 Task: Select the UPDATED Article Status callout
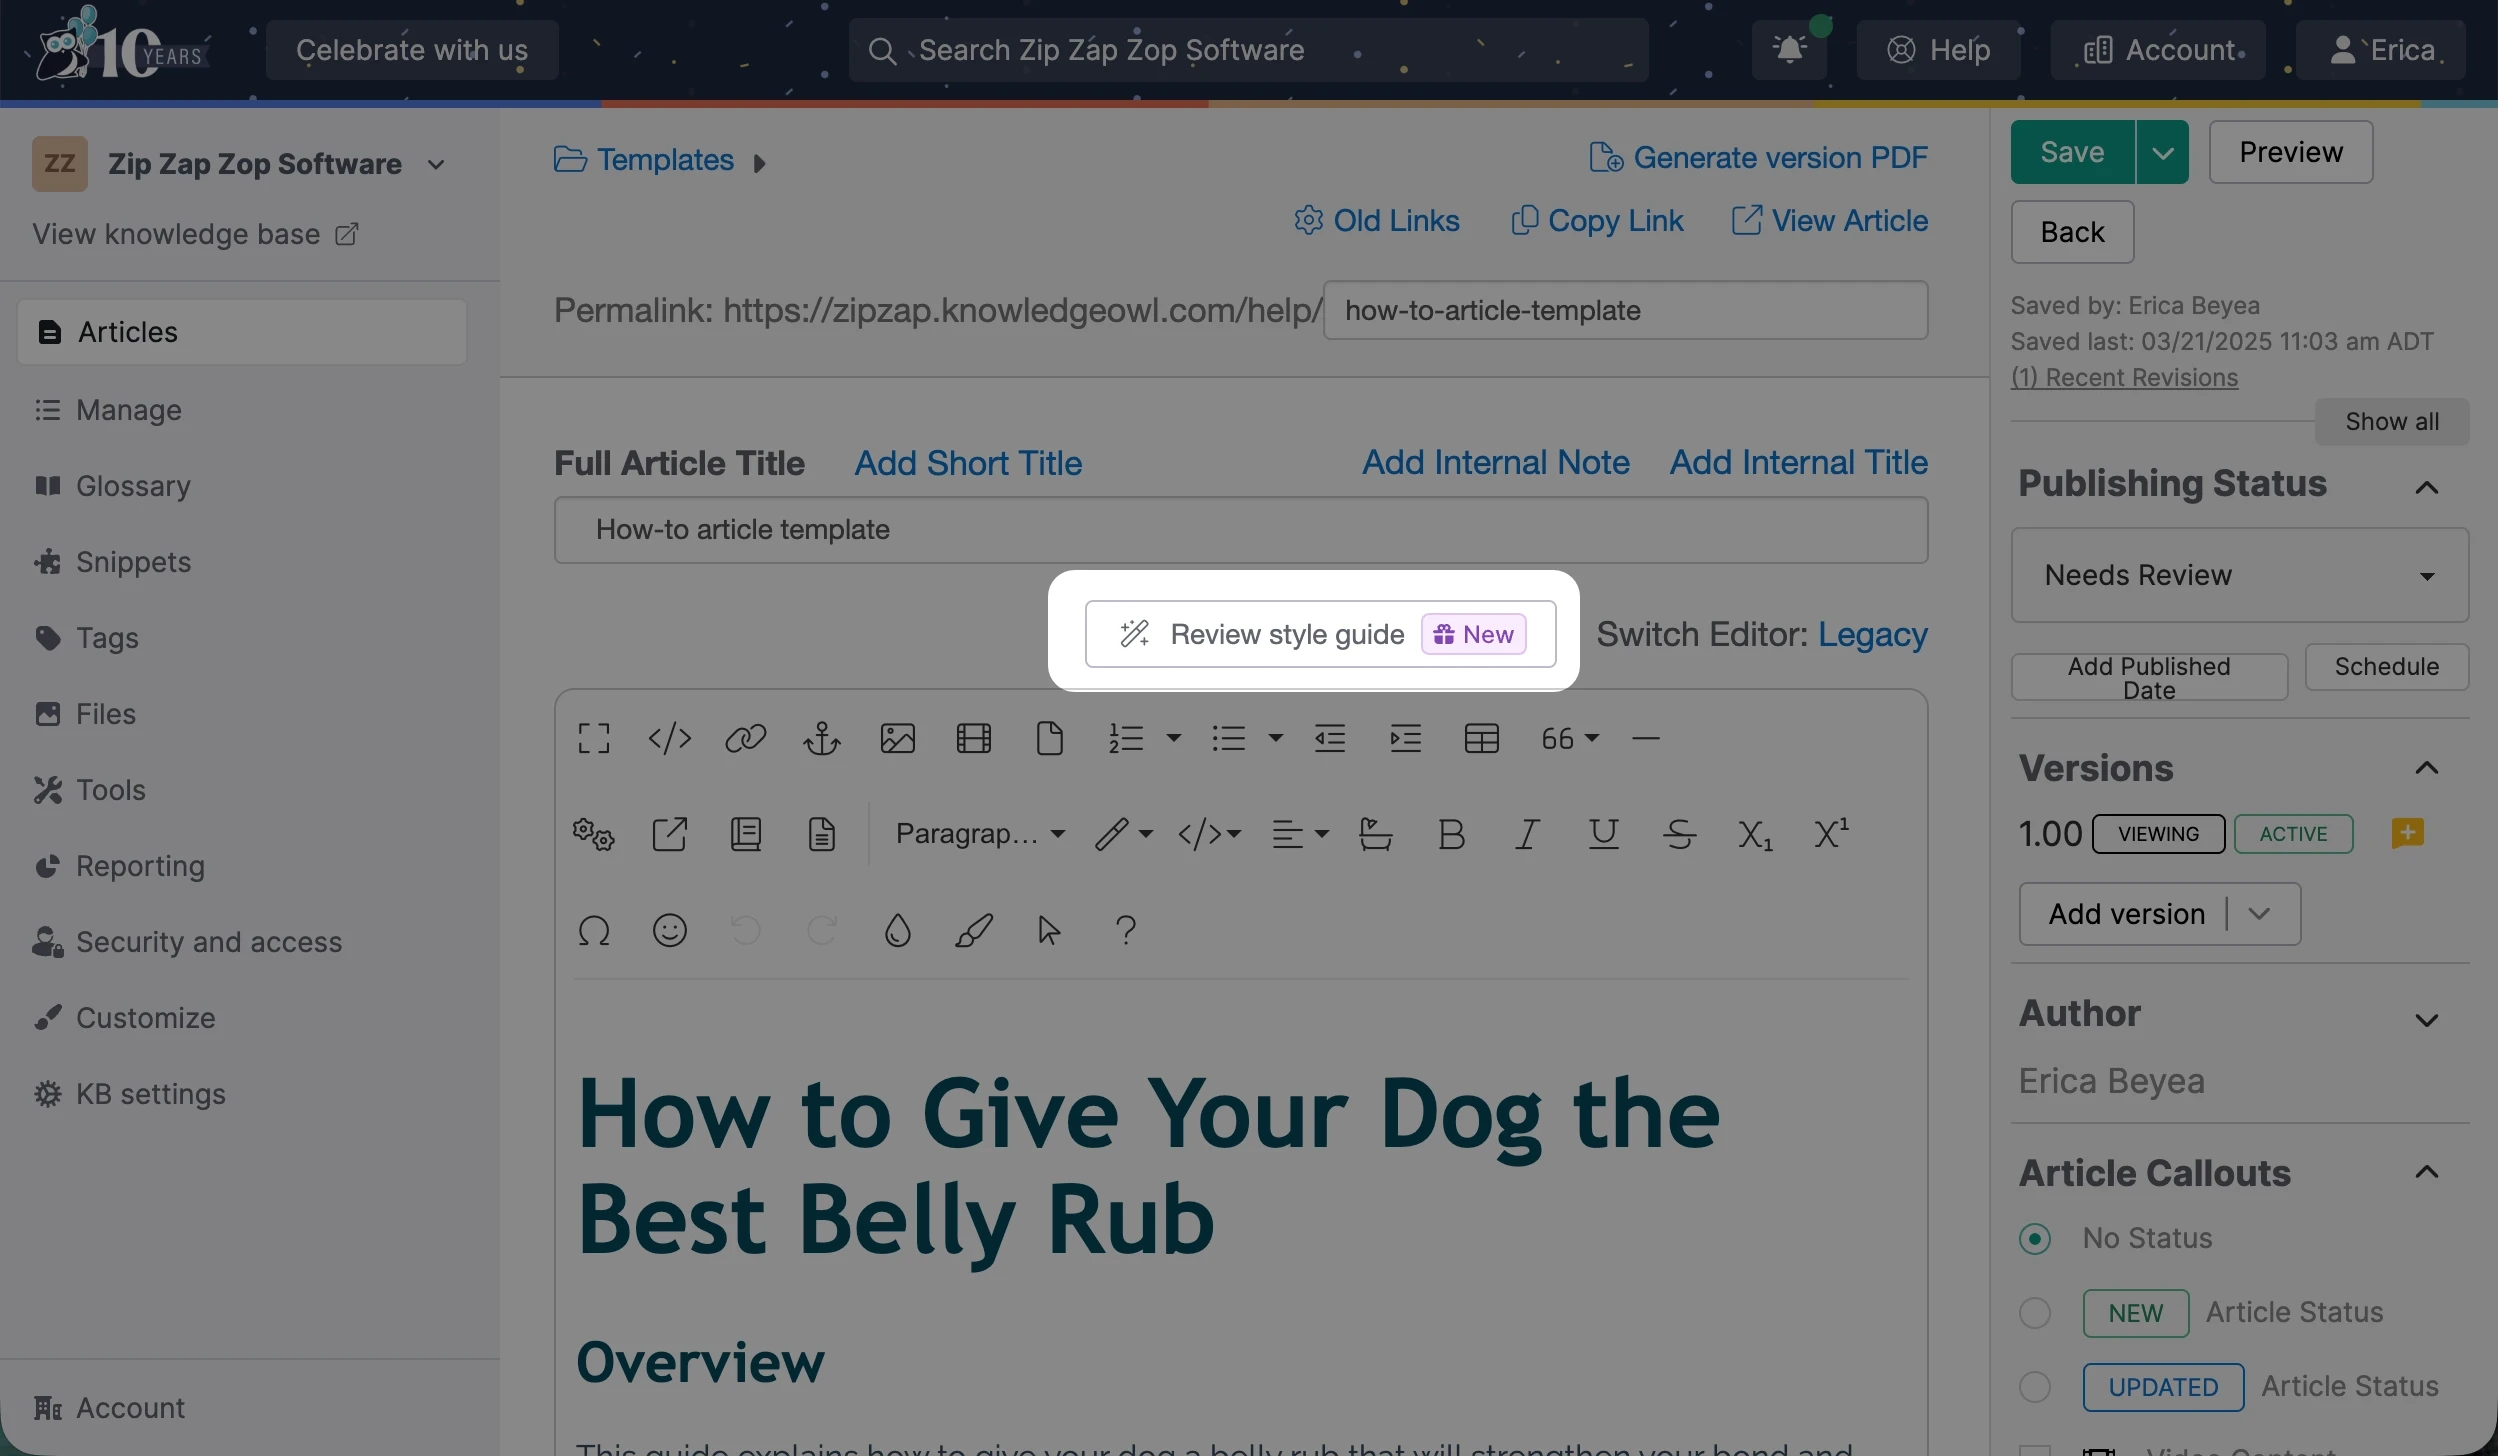(2036, 1386)
